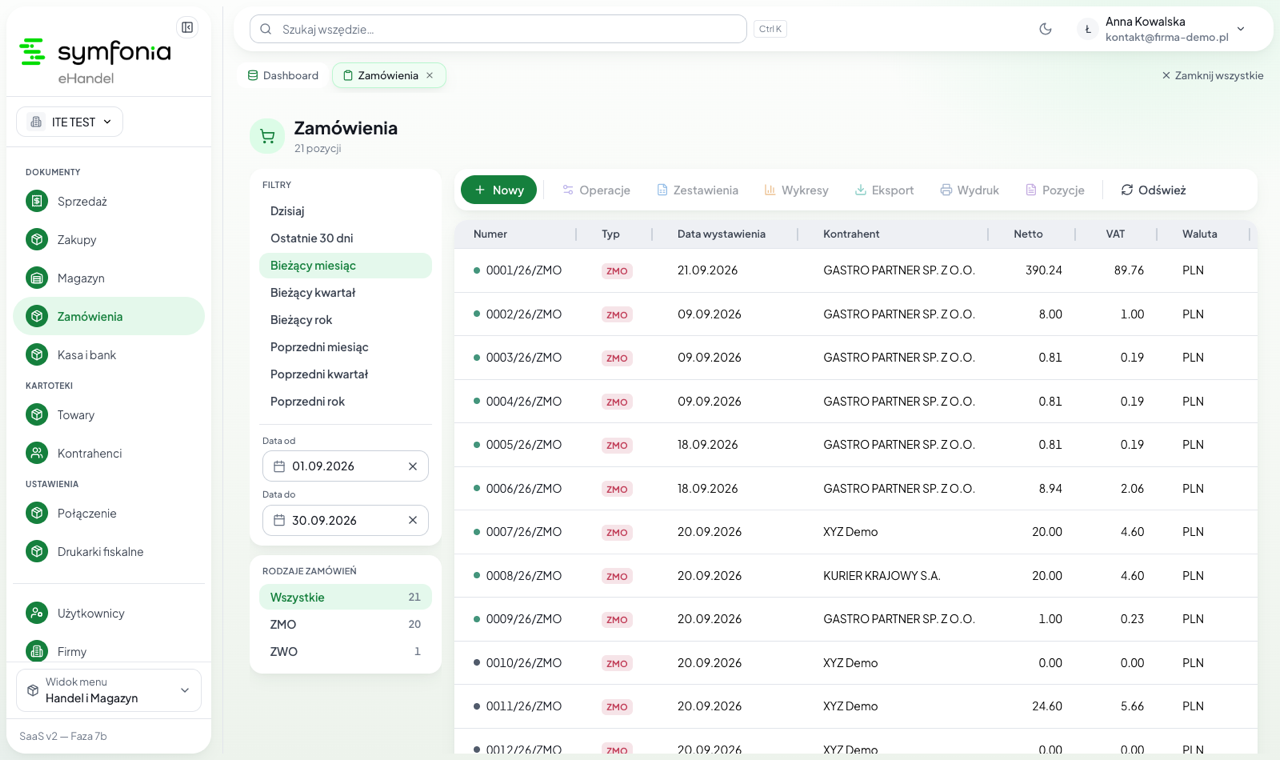Show Wszystkie order types
Screen dimensions: 1280x760
click(345, 597)
